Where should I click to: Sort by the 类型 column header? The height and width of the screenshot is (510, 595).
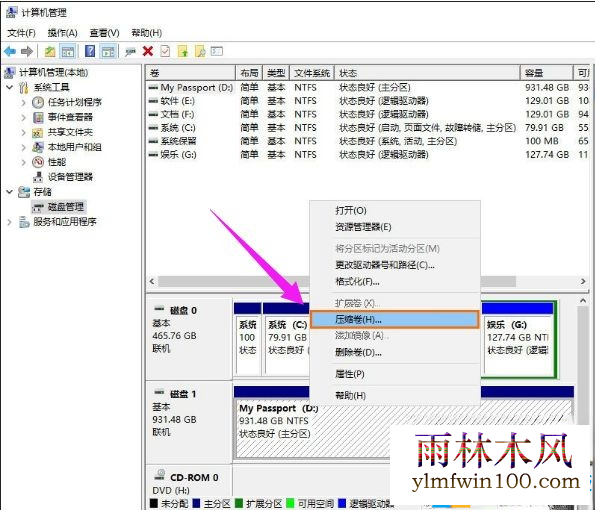pyautogui.click(x=276, y=73)
